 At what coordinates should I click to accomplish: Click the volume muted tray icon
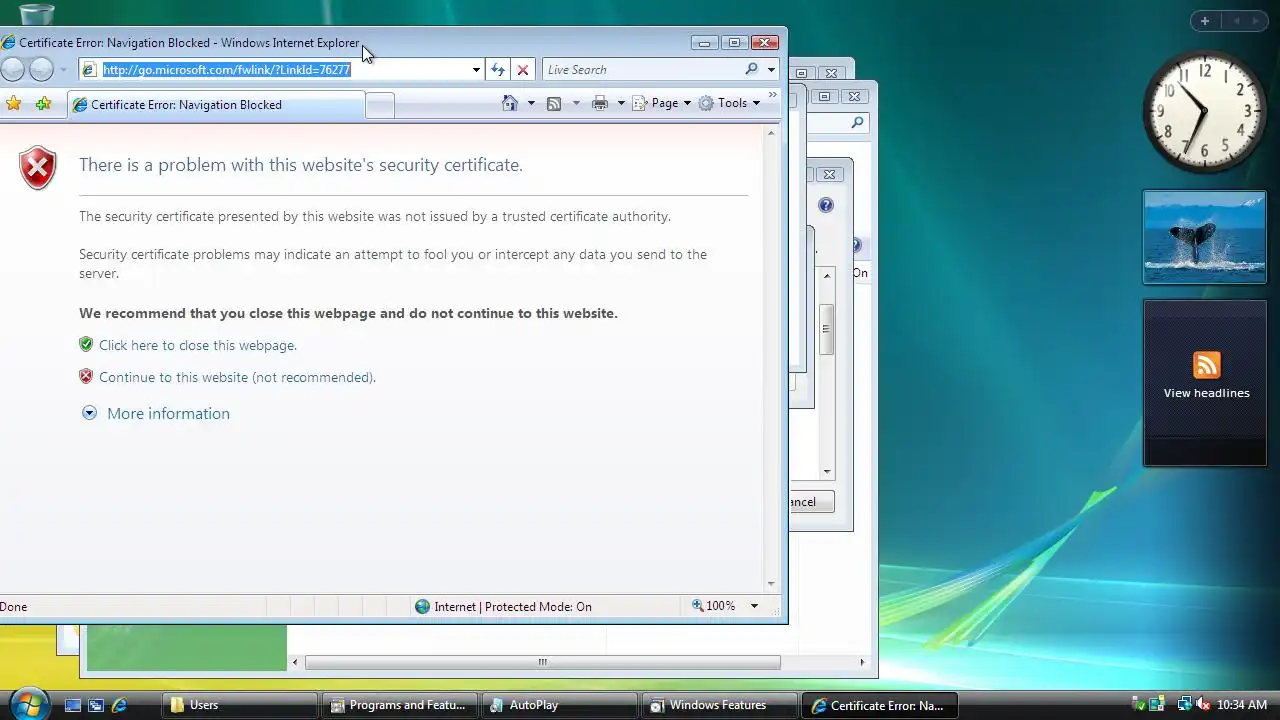pyautogui.click(x=1203, y=705)
